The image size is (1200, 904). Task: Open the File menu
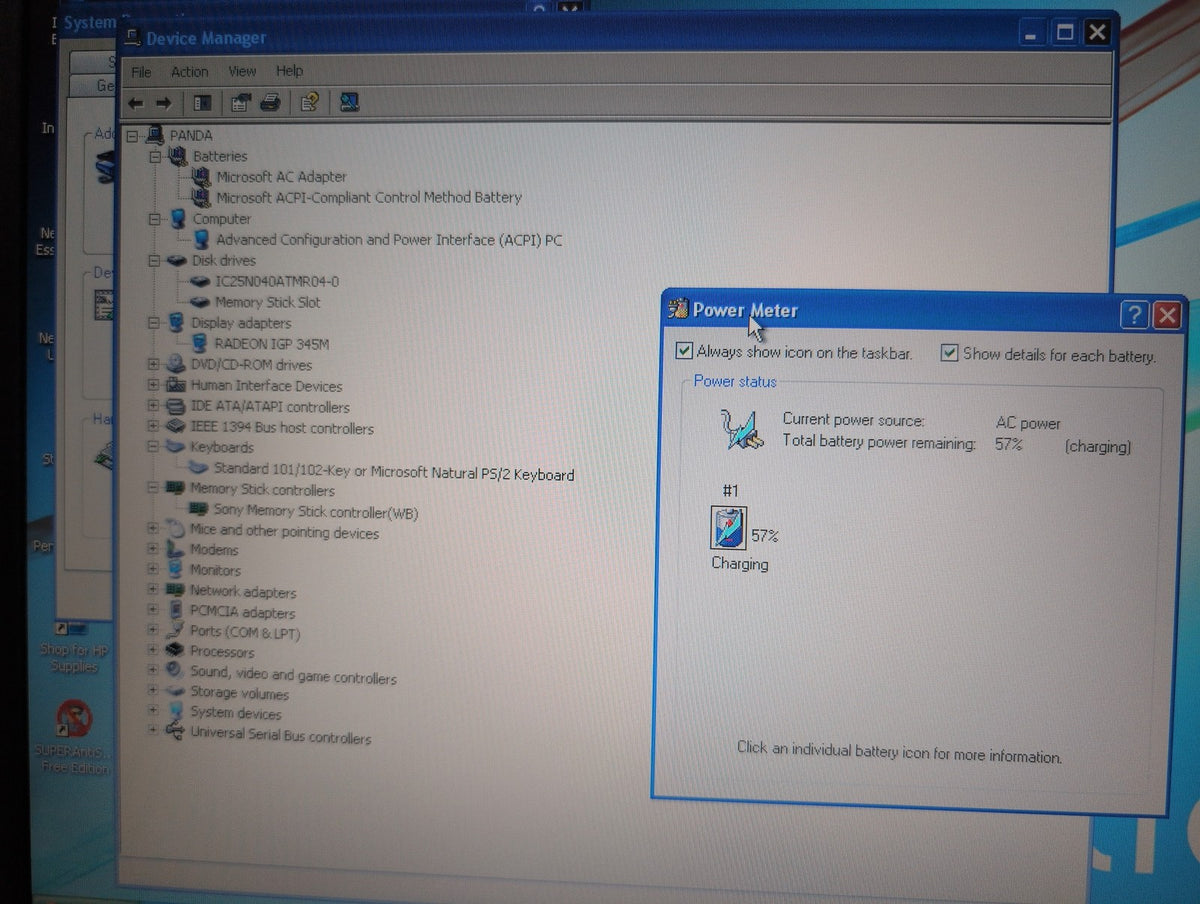(x=141, y=72)
